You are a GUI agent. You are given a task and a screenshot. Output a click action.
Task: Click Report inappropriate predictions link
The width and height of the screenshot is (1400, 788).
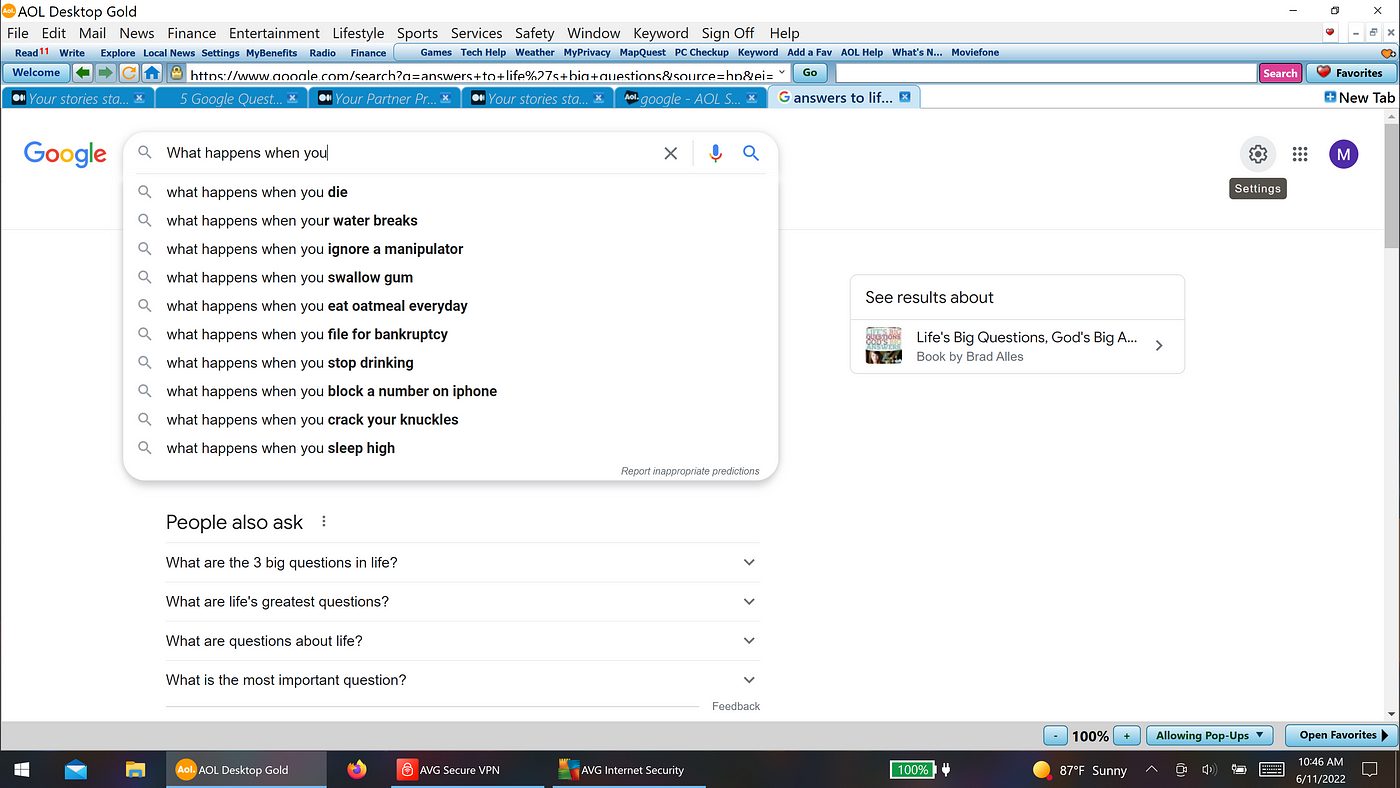(690, 471)
